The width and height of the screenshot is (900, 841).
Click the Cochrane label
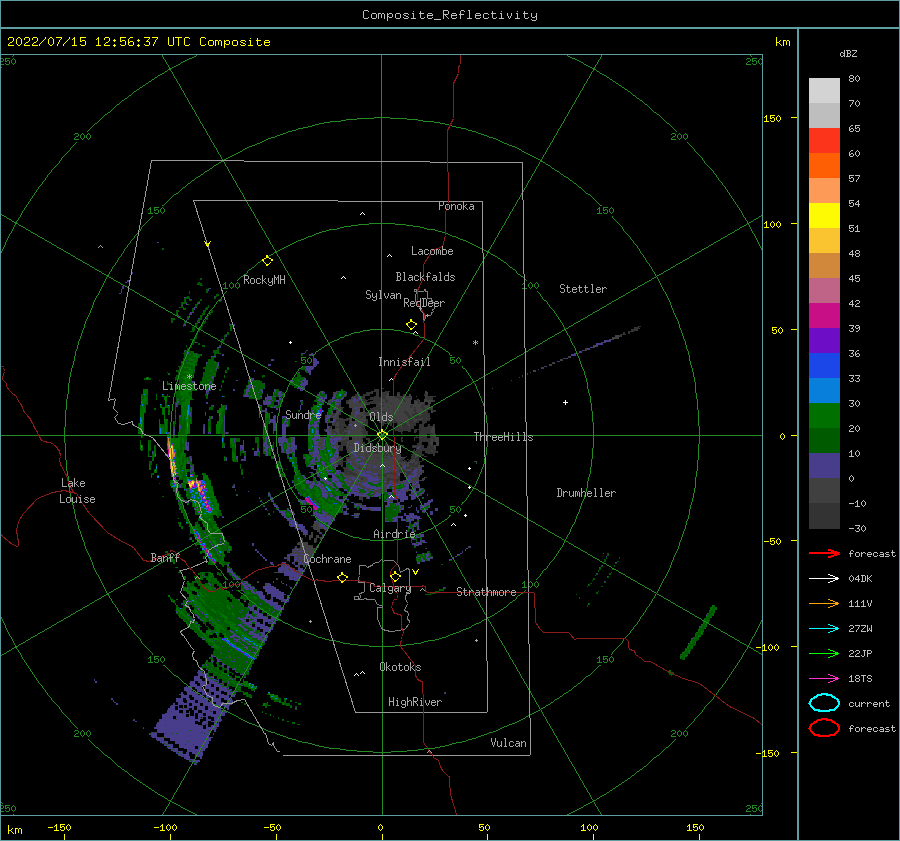click(x=327, y=559)
